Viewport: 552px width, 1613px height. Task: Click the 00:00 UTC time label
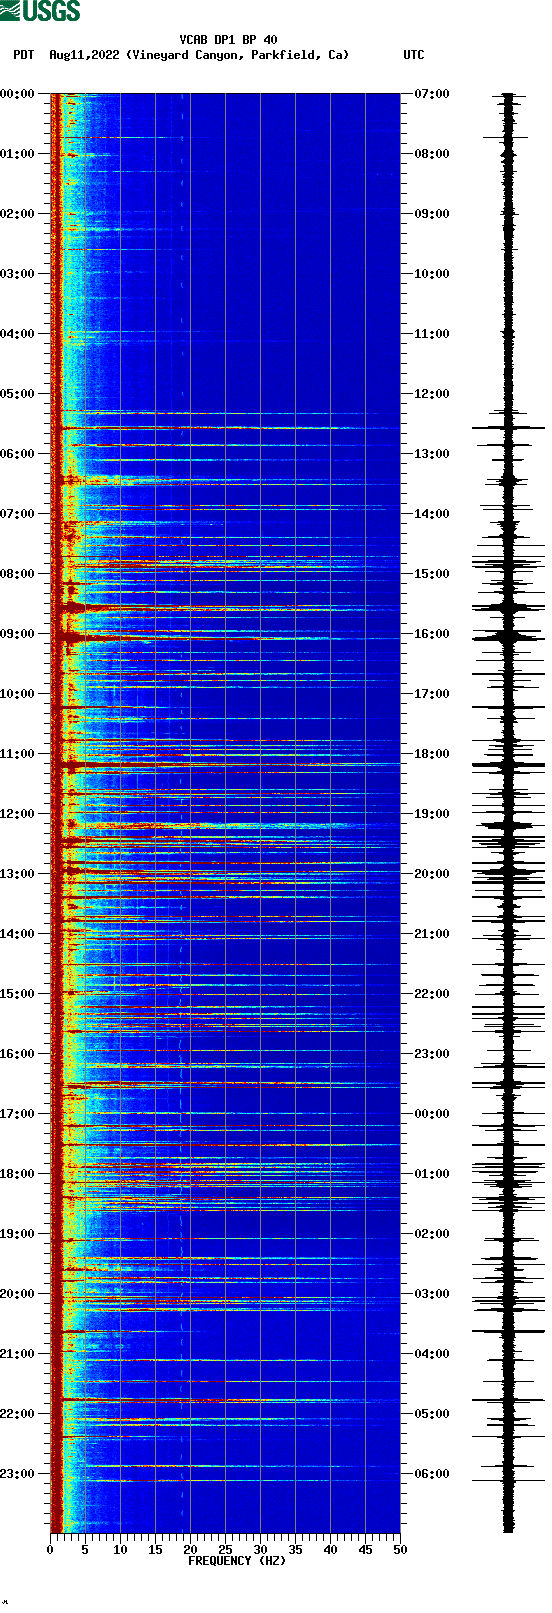click(x=432, y=1114)
